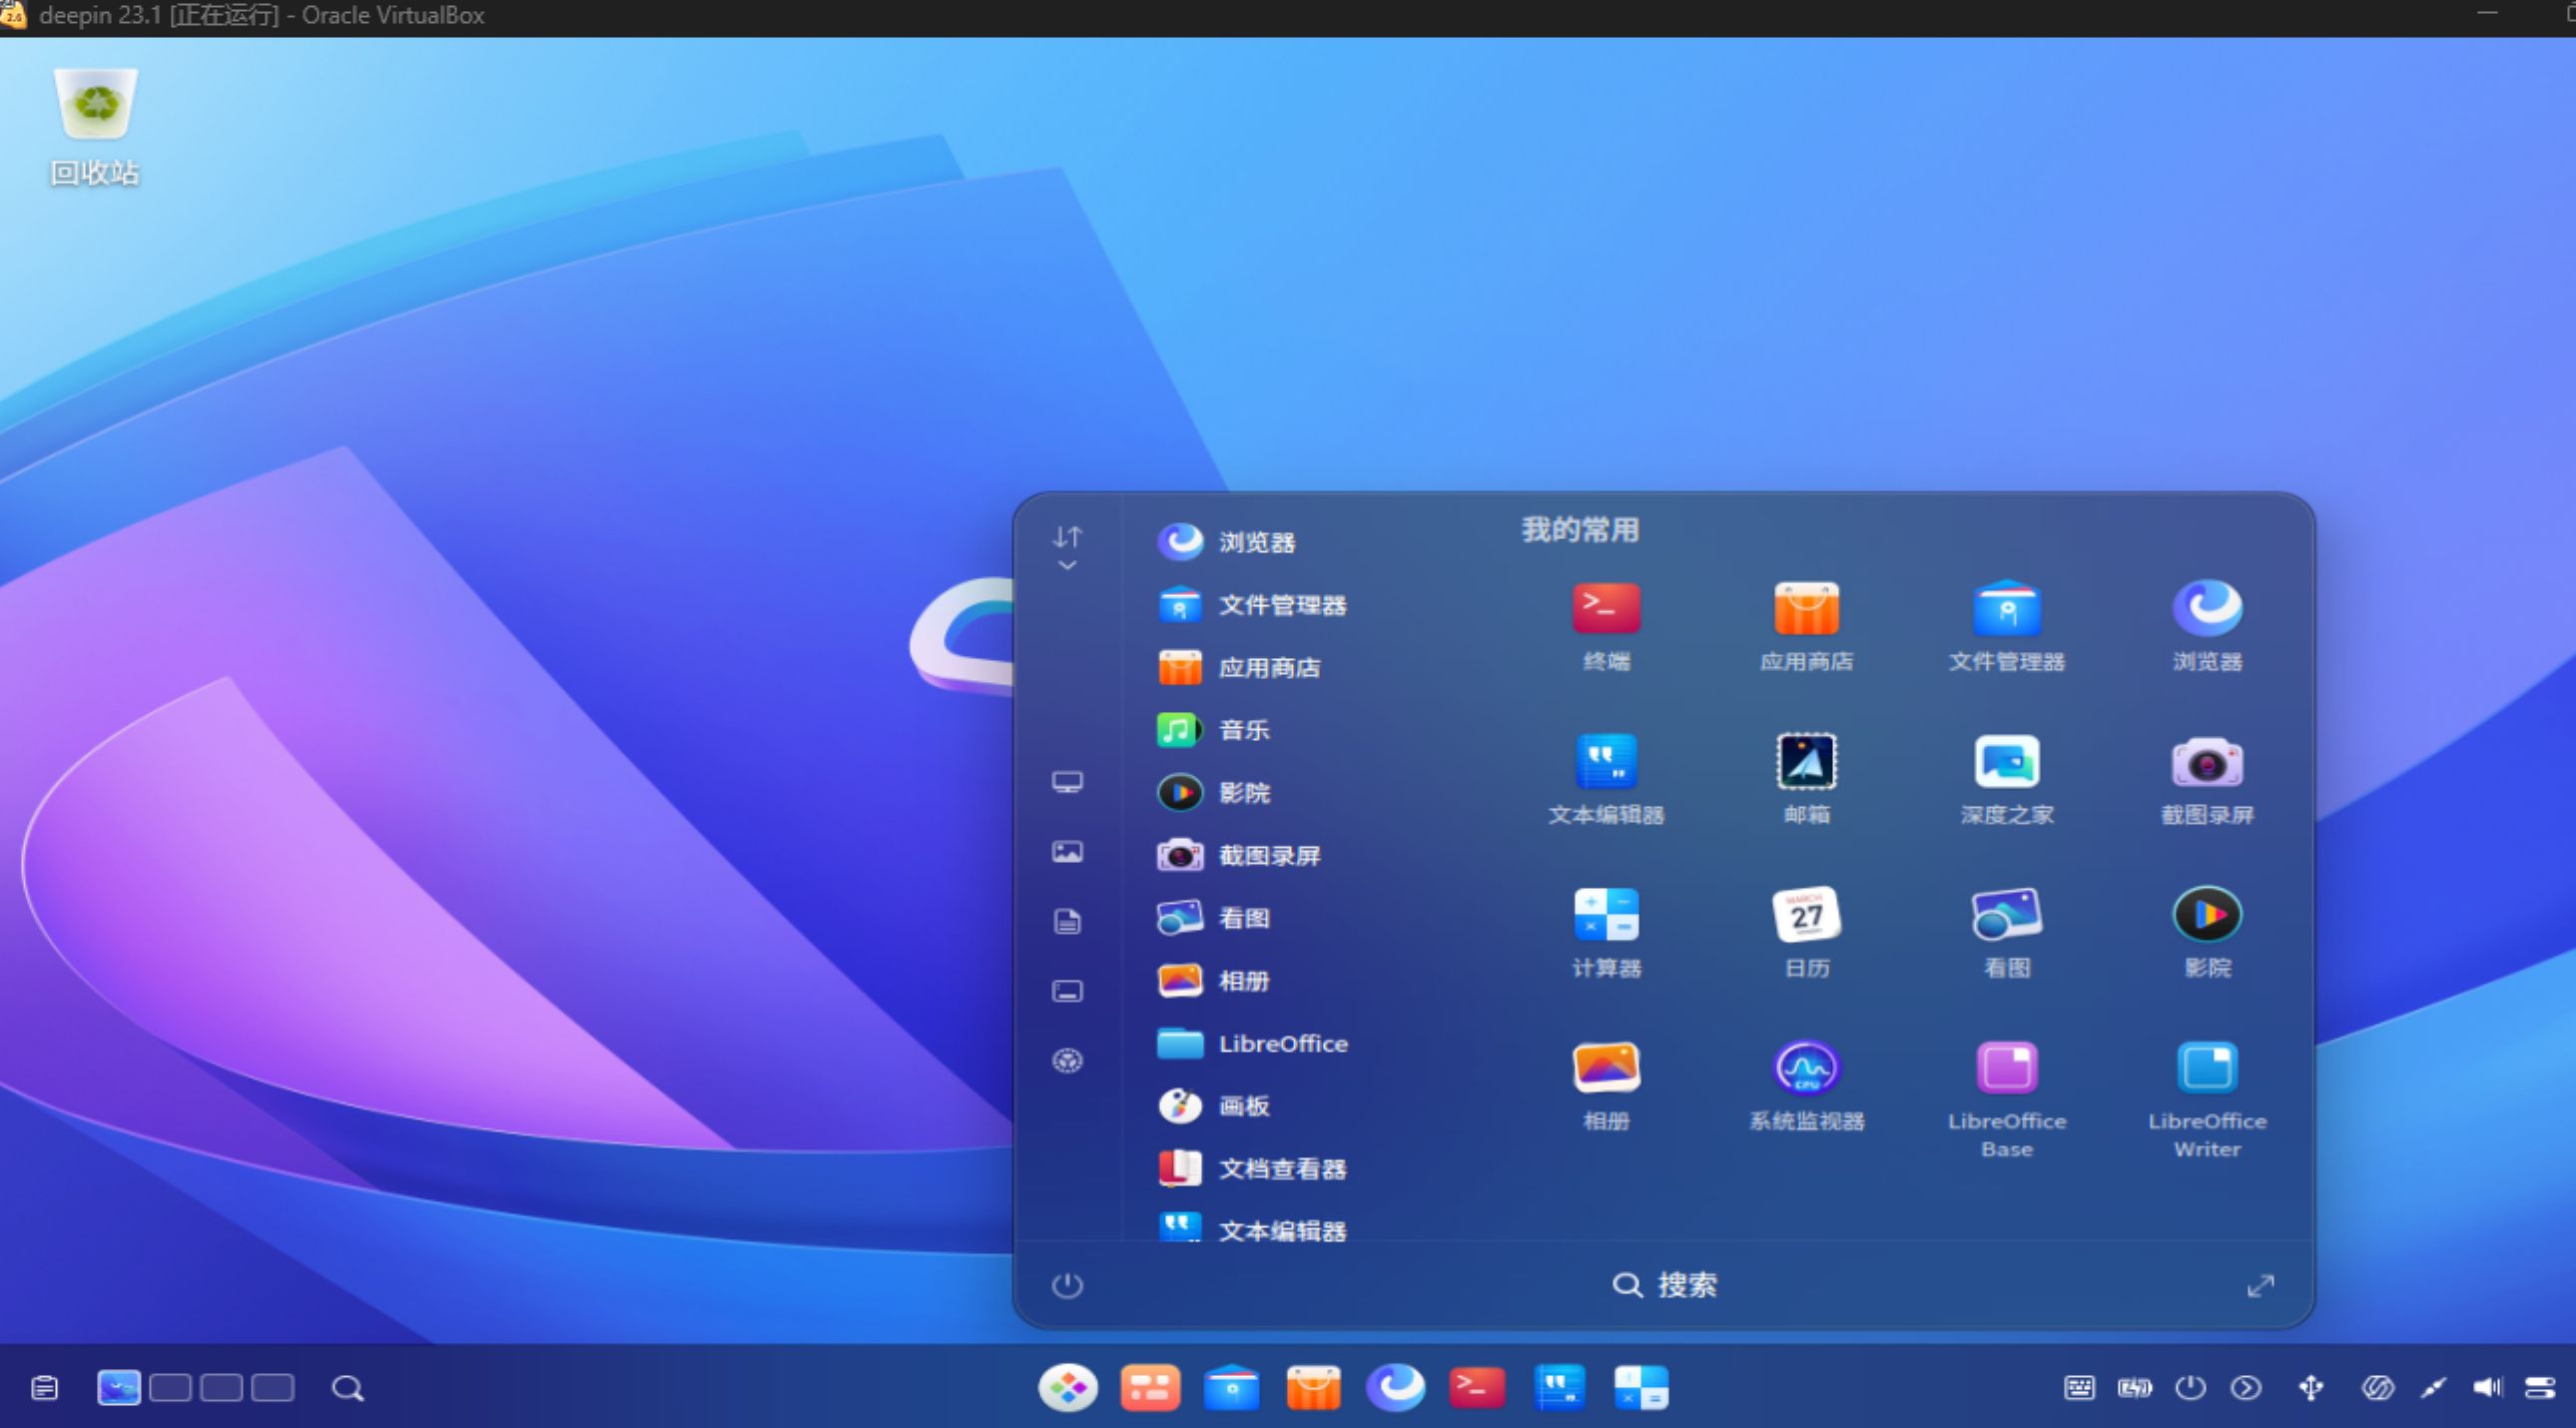2576x1428 pixels.
Task: Launch the 计算器 app icon
Action: (x=1606, y=916)
